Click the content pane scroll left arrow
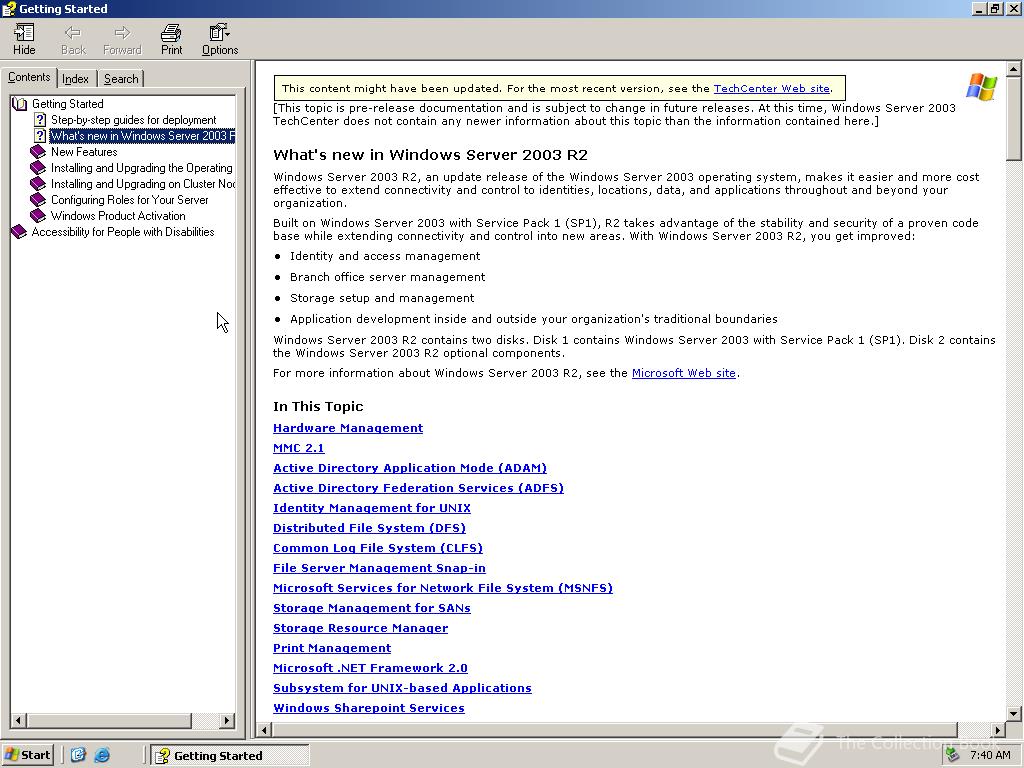Screen dimensions: 1024x768 (x=264, y=729)
